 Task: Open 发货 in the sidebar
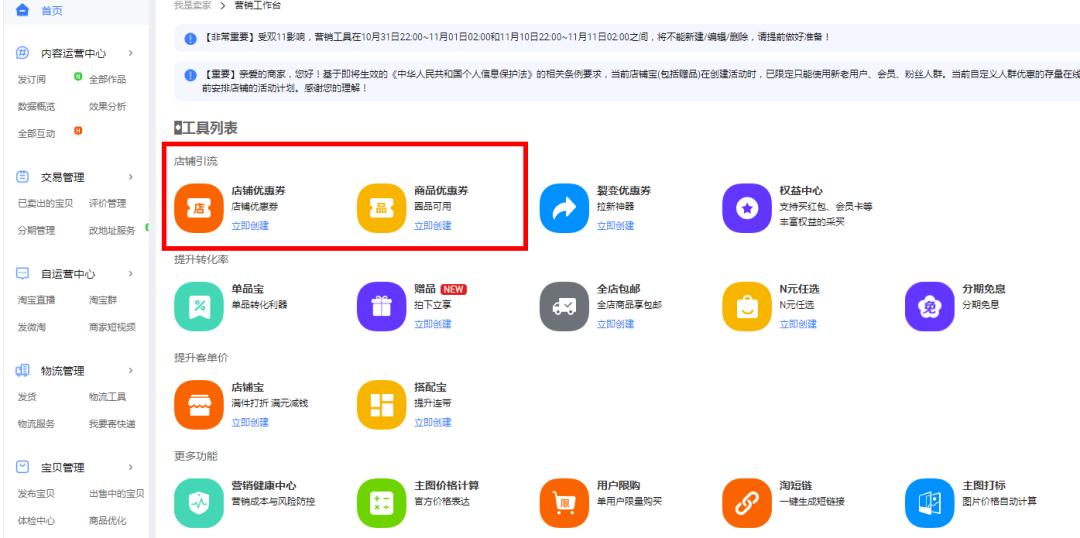(x=27, y=397)
